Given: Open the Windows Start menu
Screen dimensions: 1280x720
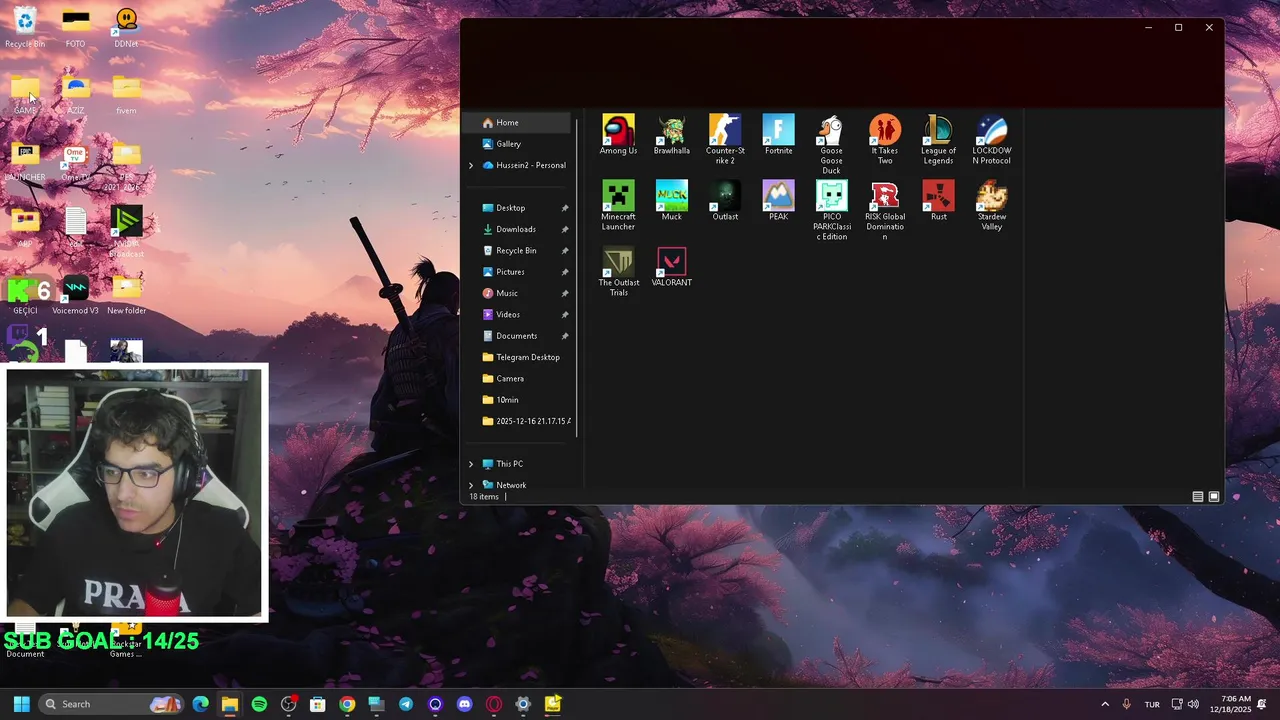Looking at the screenshot, I should point(22,704).
